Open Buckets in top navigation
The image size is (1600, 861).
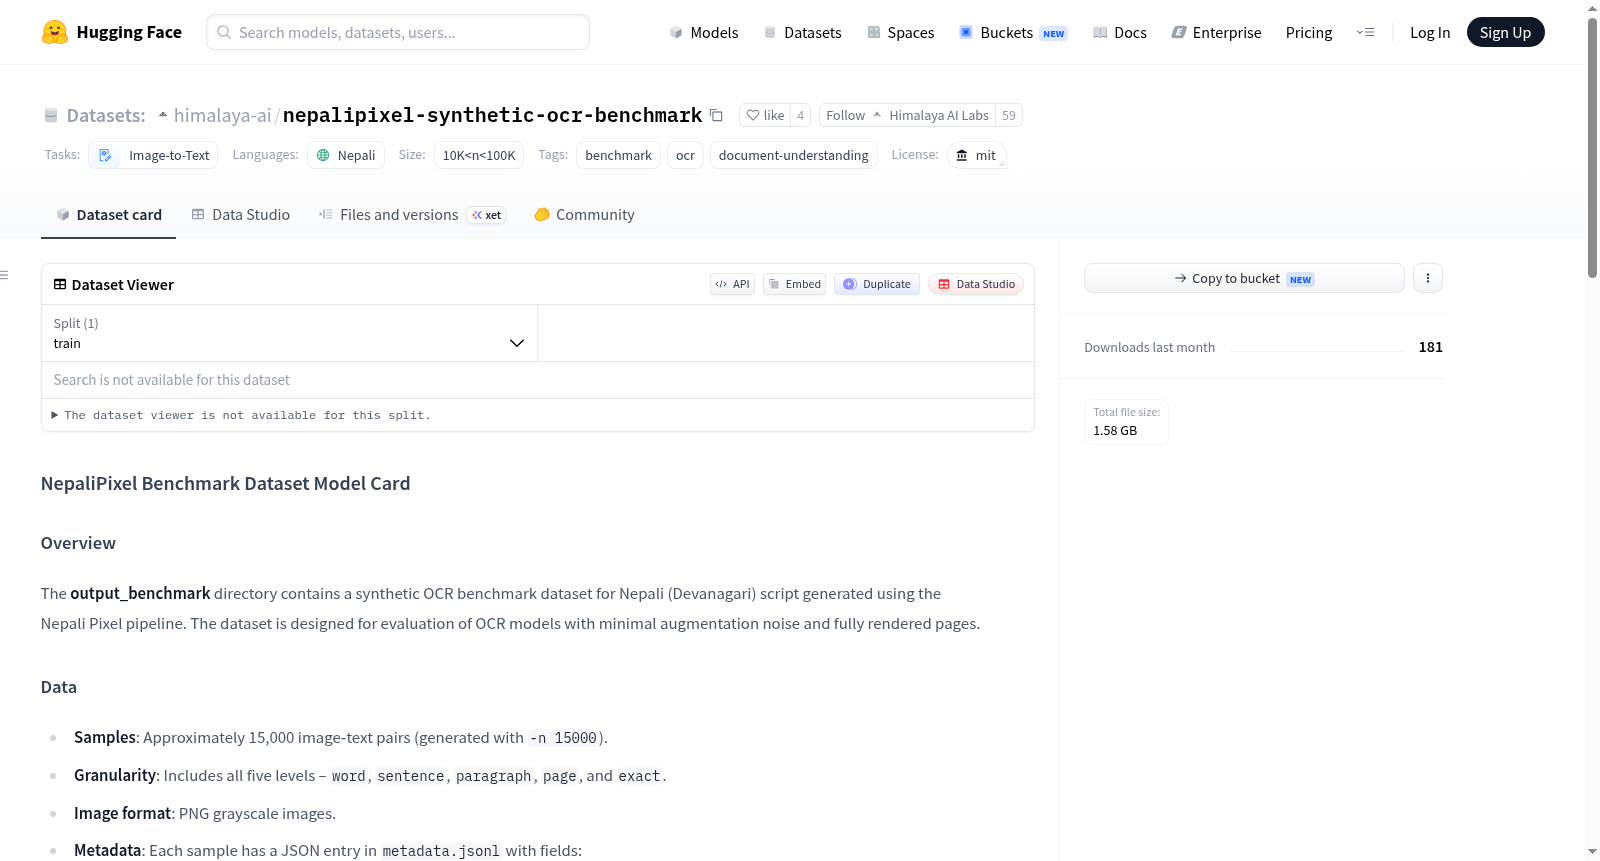click(1013, 32)
